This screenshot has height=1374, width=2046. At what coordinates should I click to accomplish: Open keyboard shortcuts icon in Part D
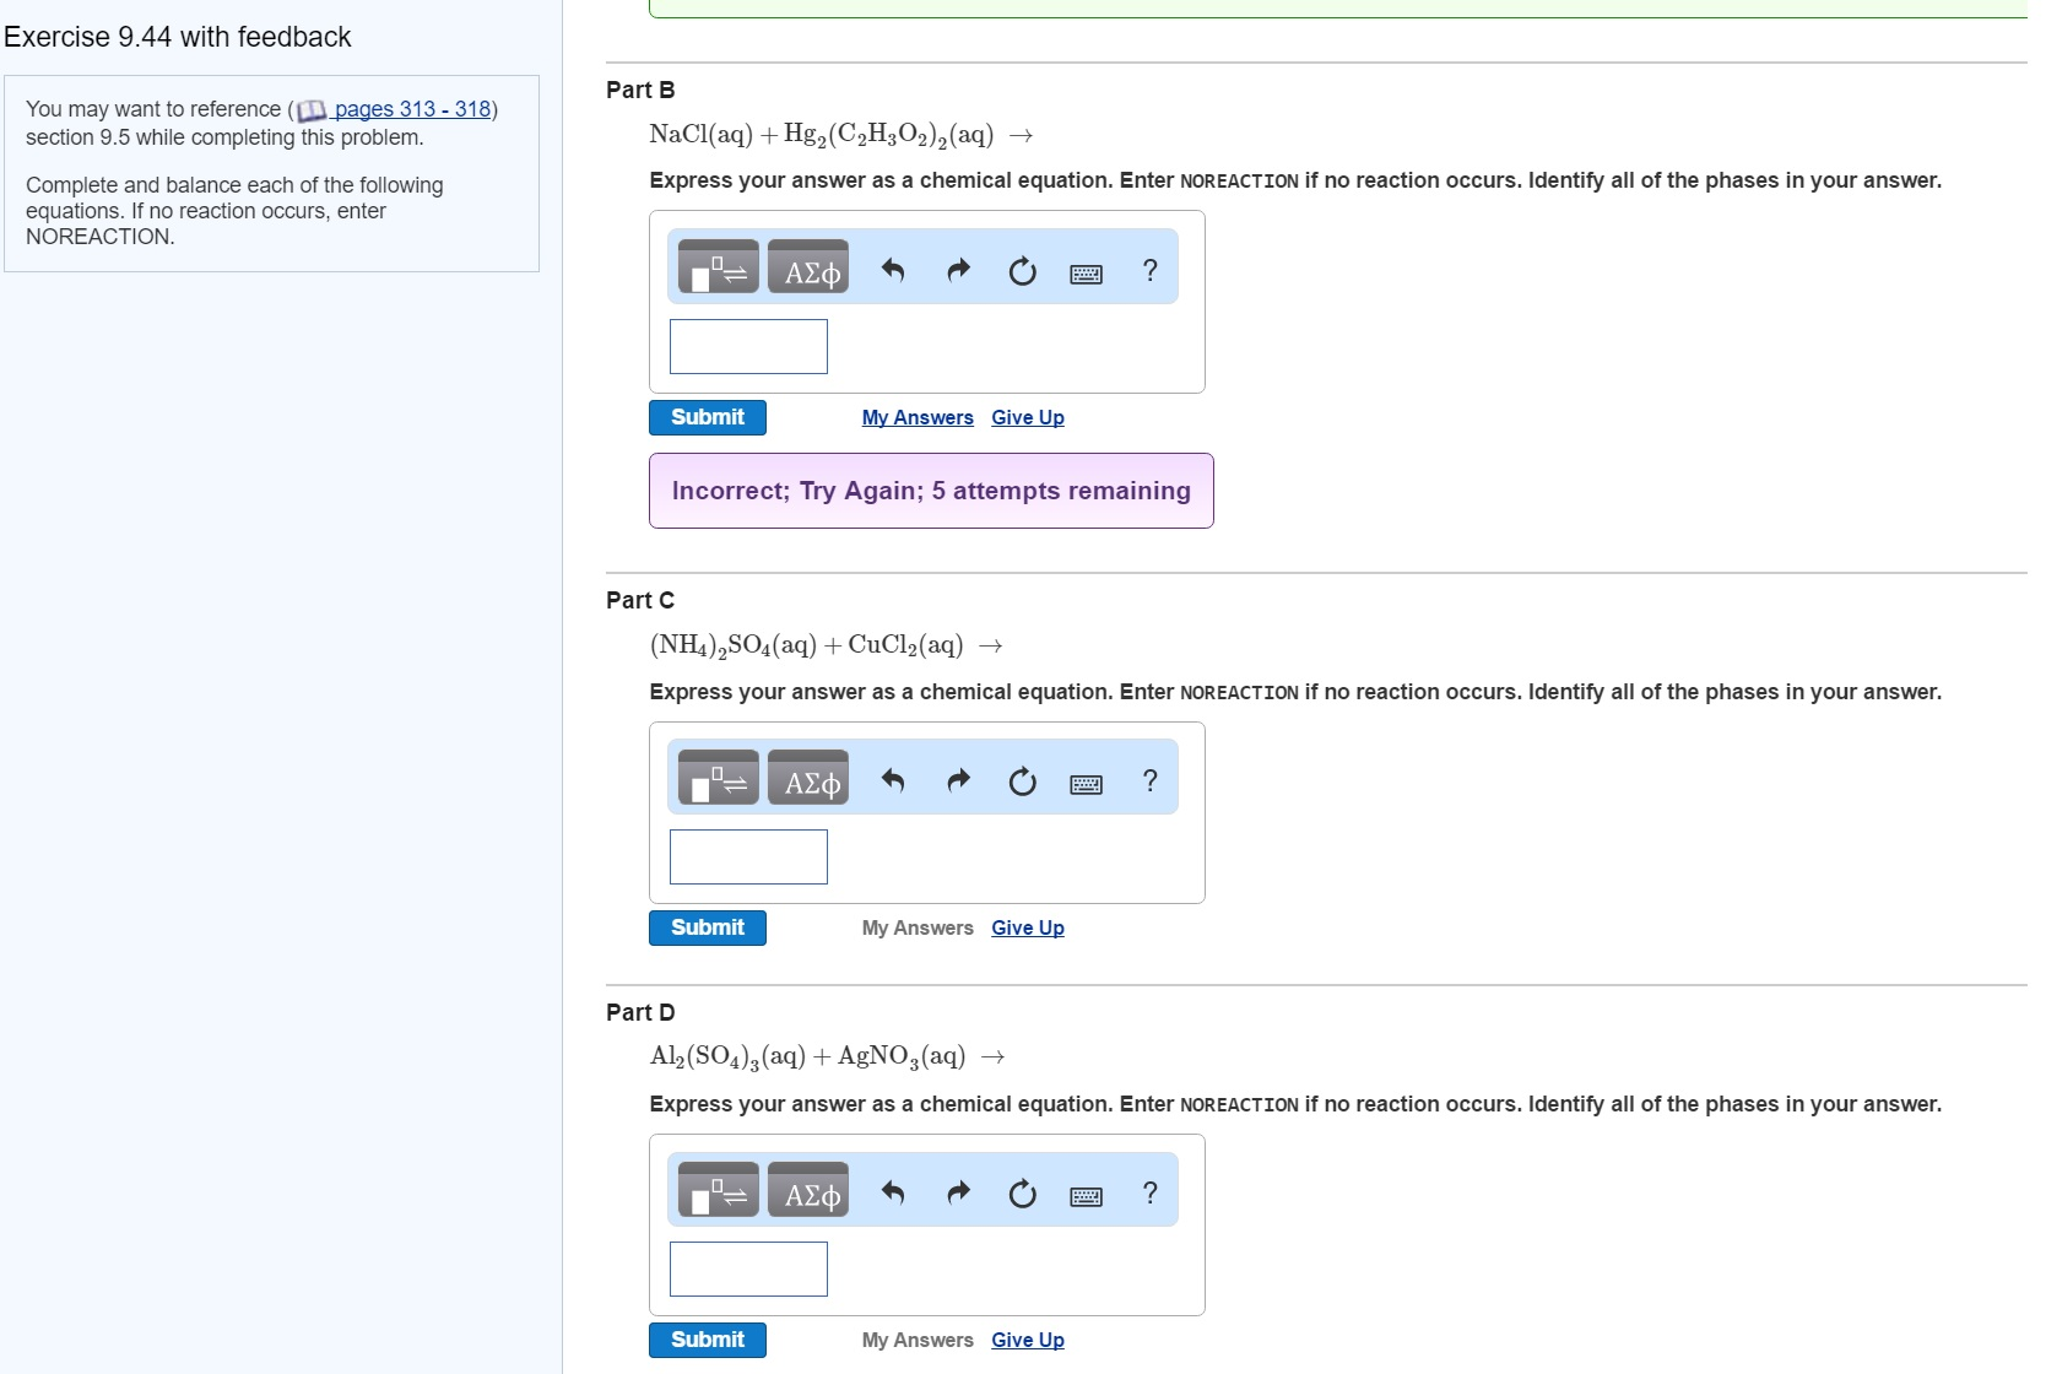tap(1085, 1195)
